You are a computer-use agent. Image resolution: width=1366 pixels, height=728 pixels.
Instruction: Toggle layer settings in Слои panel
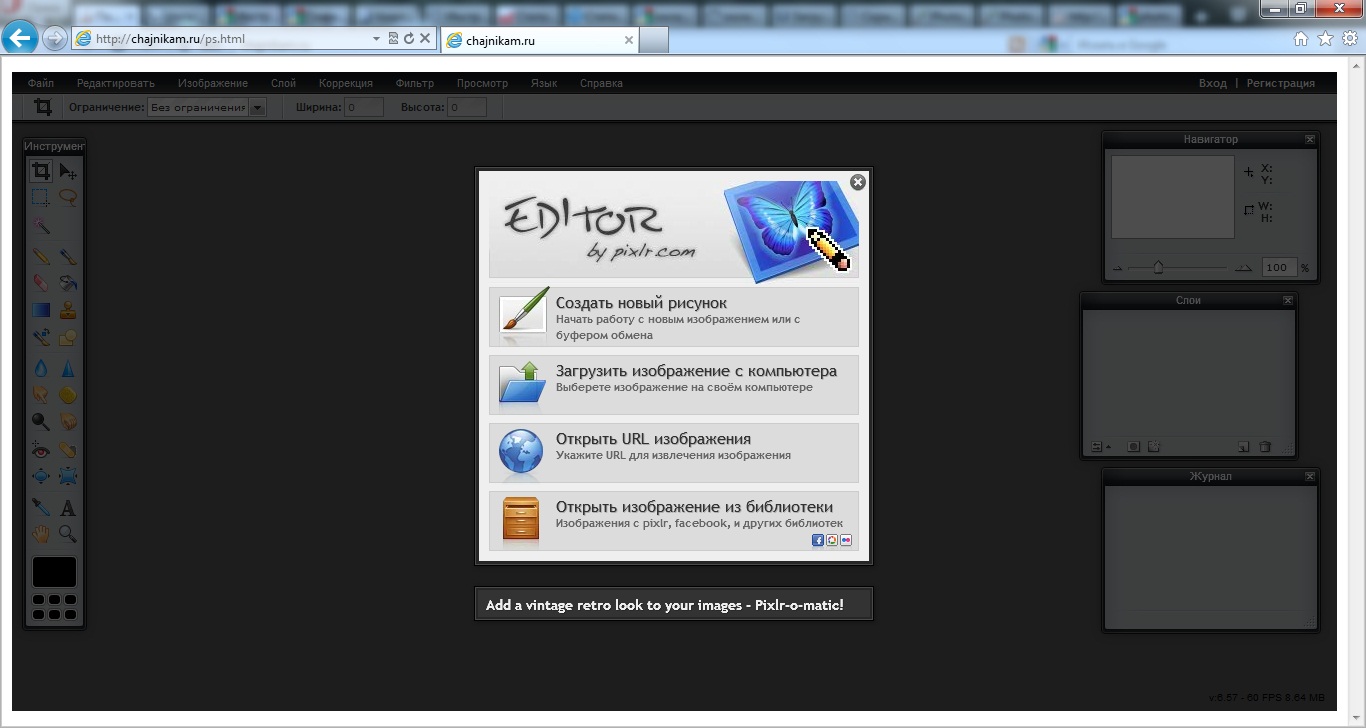(x=1099, y=447)
